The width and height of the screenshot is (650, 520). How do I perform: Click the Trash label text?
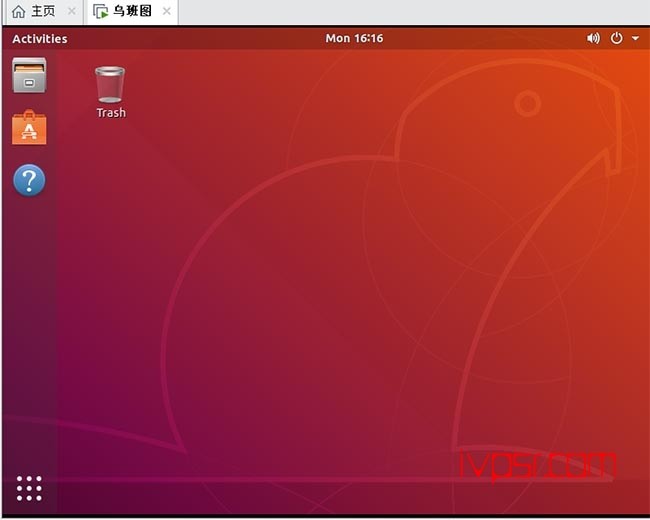111,112
